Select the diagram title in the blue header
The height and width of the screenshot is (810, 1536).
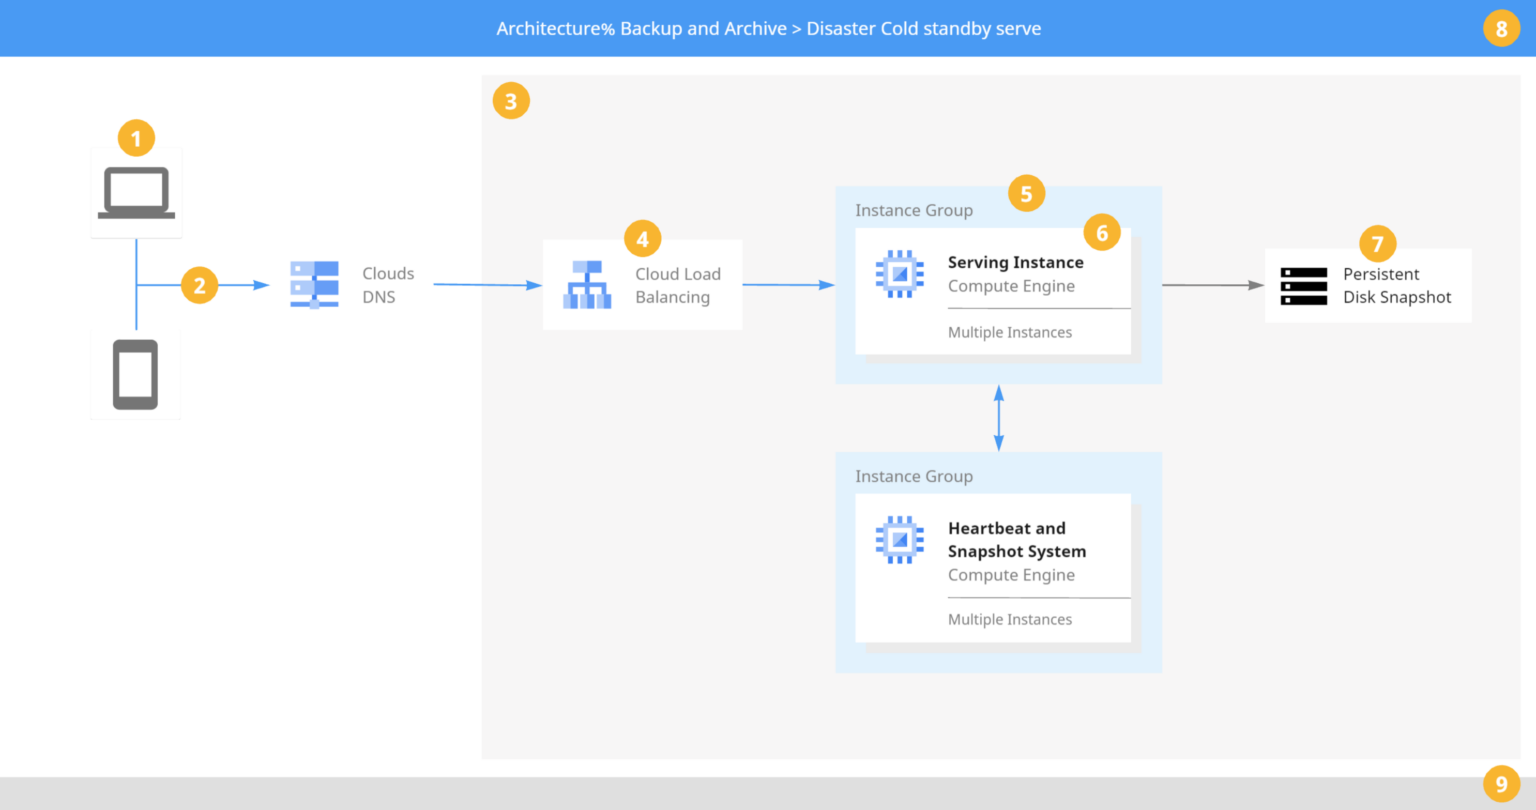[x=769, y=28]
